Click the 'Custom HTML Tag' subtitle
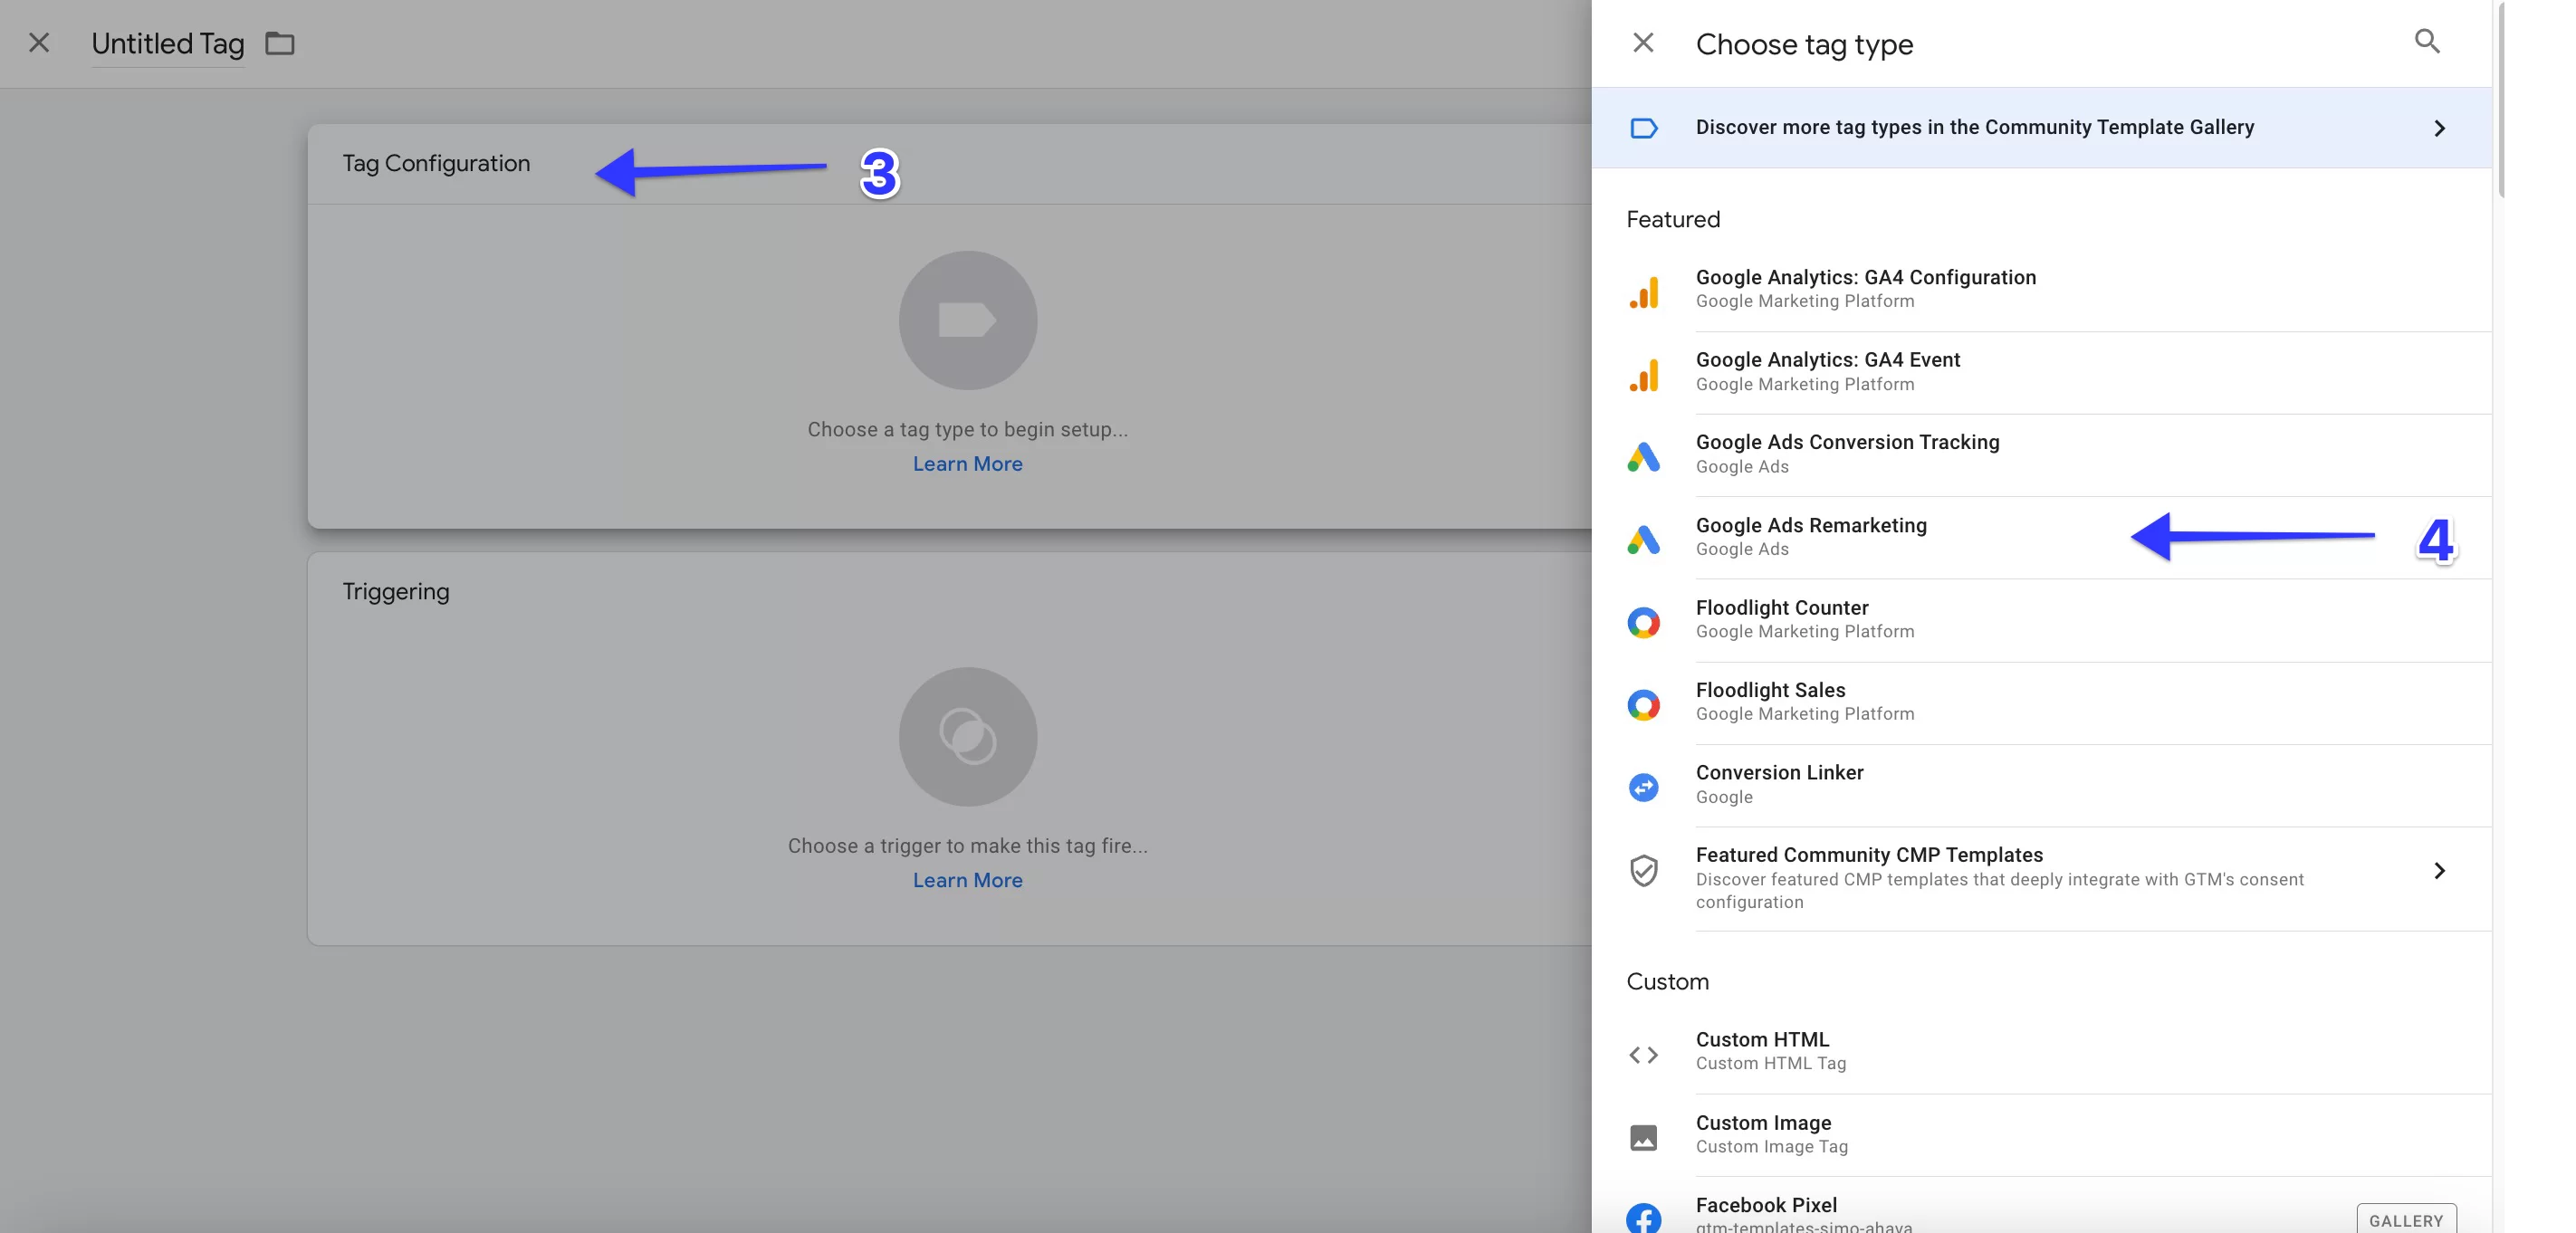Viewport: 2576px width, 1233px height. (x=1771, y=1063)
